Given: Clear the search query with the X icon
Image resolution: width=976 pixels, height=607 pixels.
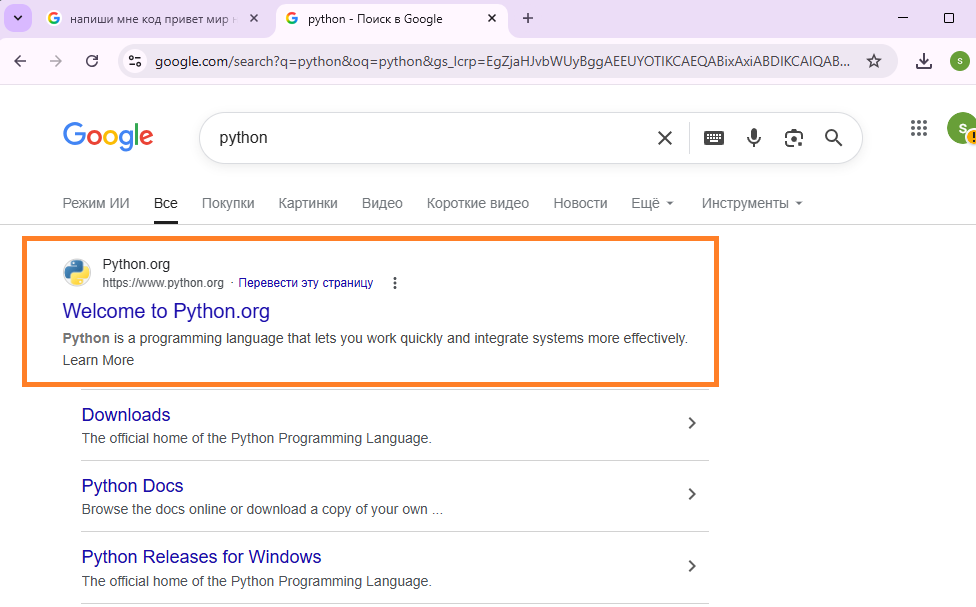Looking at the screenshot, I should click(x=665, y=138).
